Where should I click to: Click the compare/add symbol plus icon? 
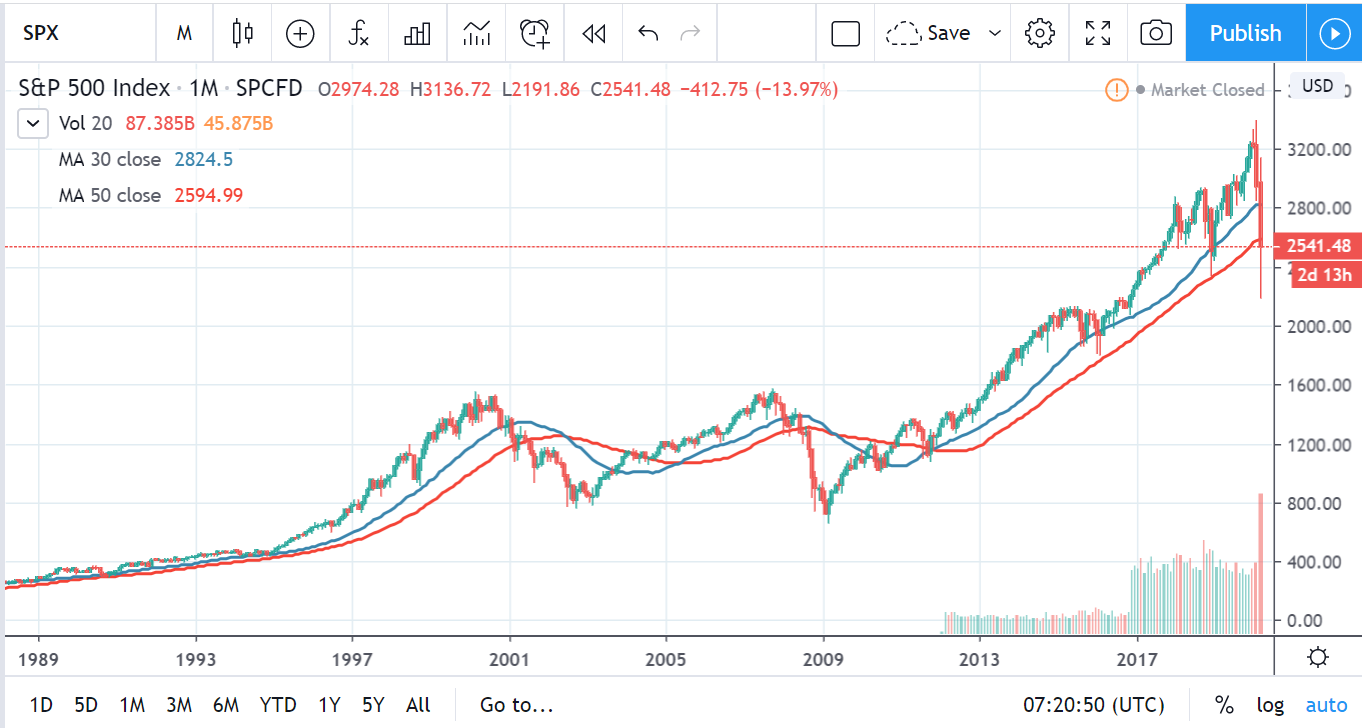(x=300, y=33)
